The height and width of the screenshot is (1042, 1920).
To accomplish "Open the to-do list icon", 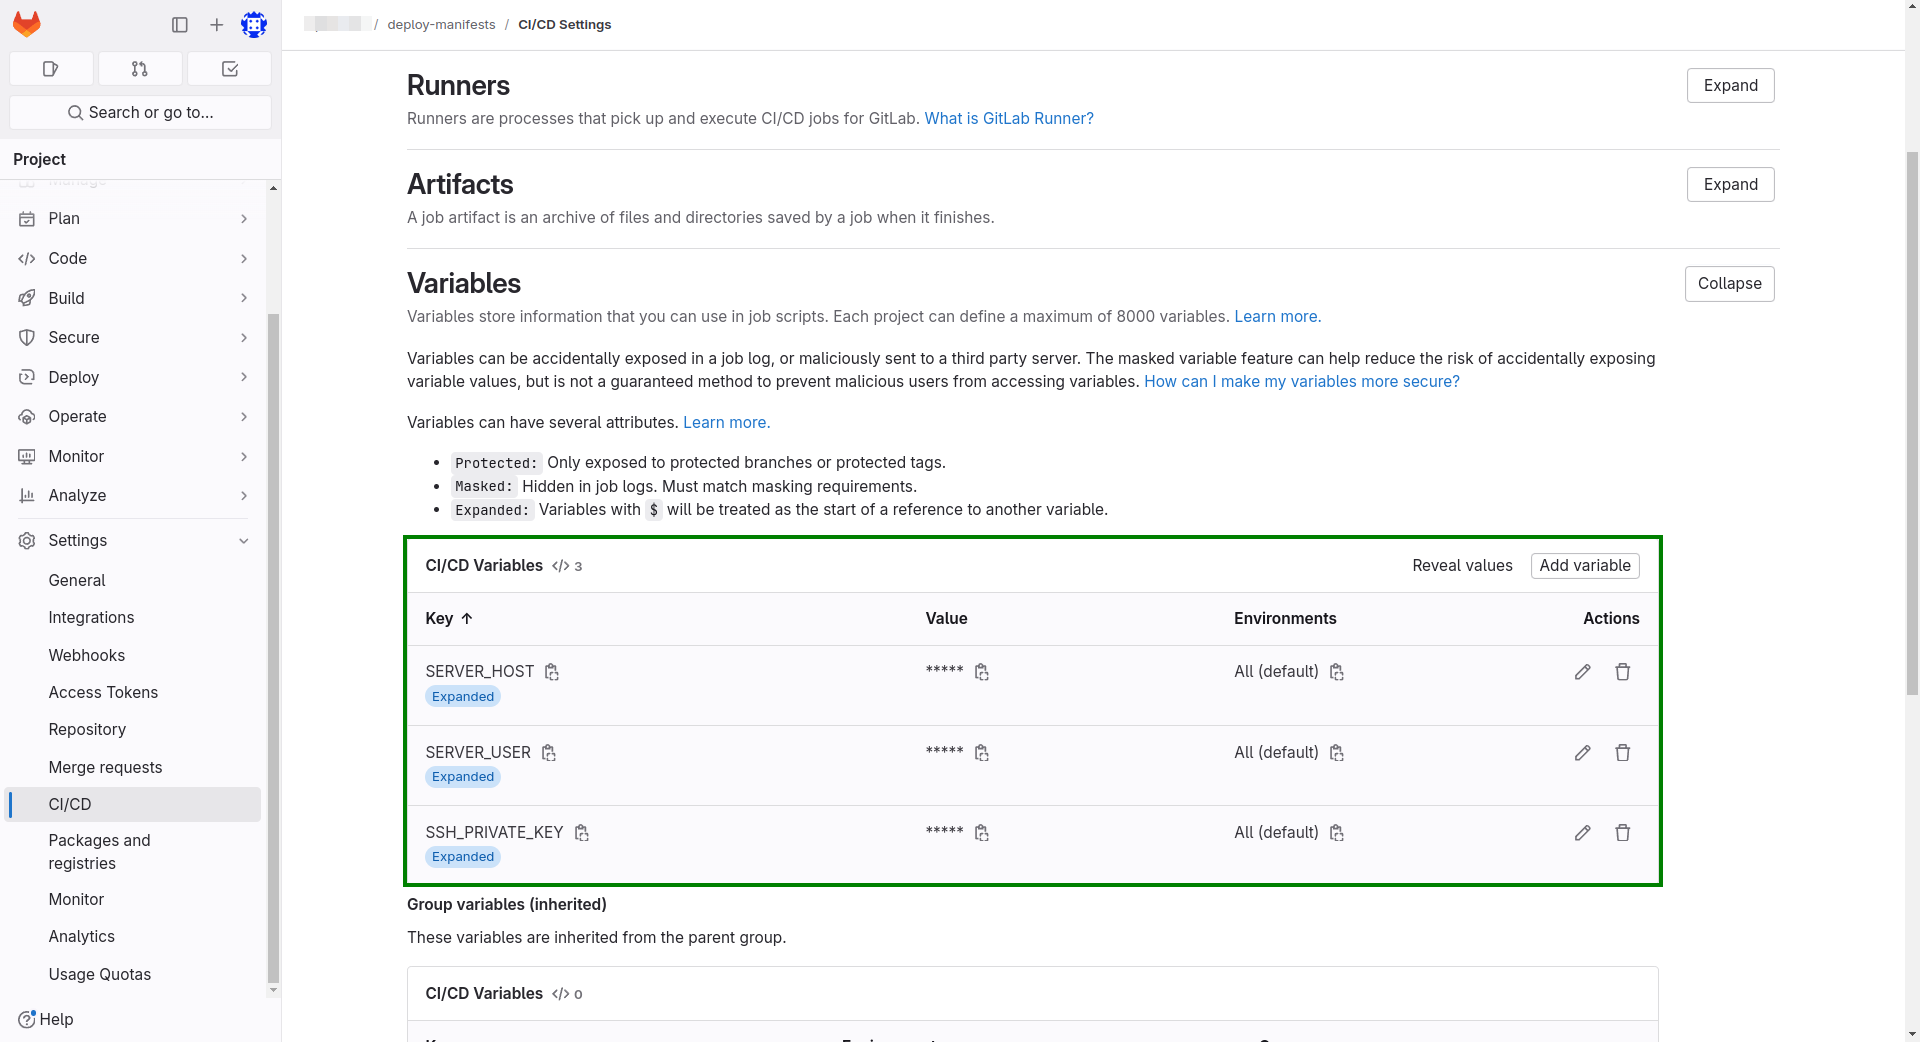I will click(229, 69).
